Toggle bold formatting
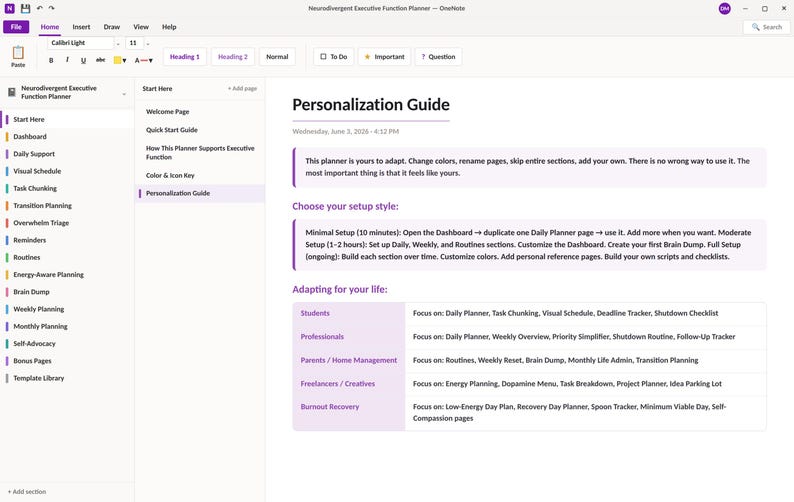Viewport: 794px width, 502px height. coord(51,60)
